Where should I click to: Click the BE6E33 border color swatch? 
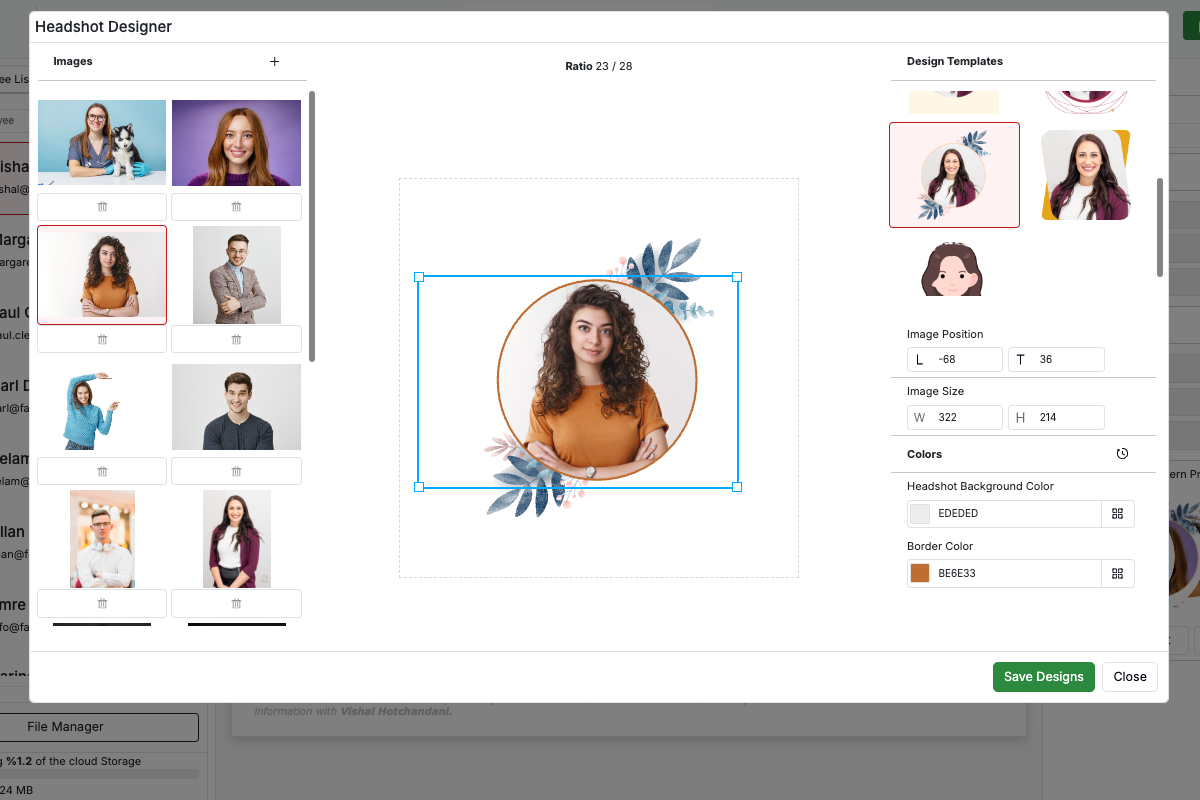919,573
